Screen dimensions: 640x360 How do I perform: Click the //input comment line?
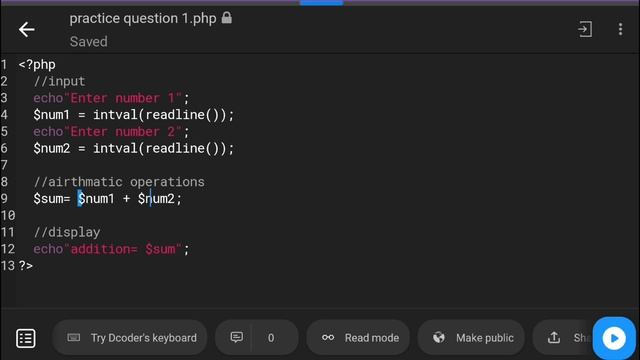point(60,81)
